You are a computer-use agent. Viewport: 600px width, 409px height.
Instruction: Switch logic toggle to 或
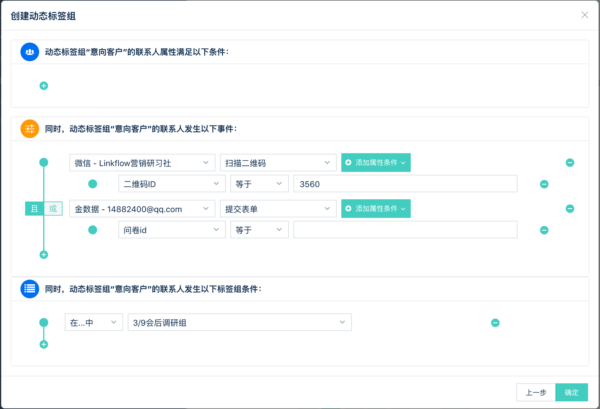(x=53, y=209)
